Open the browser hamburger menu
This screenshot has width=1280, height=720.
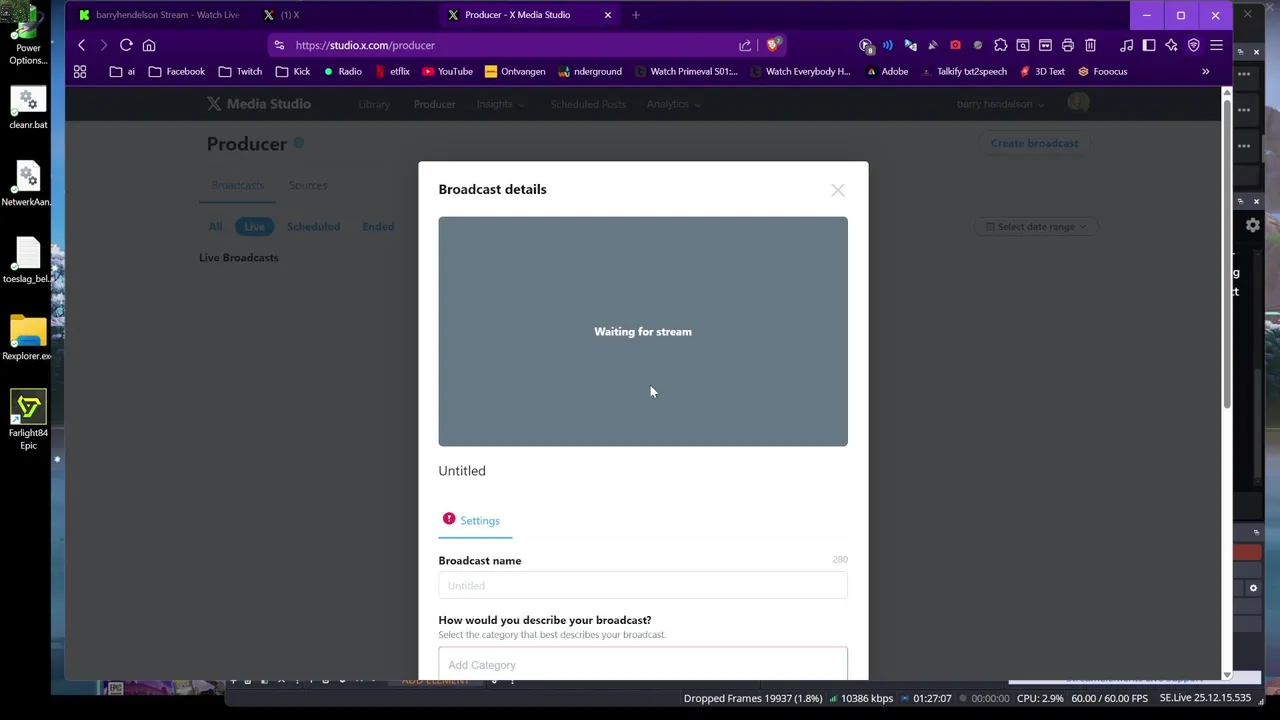coord(1216,45)
